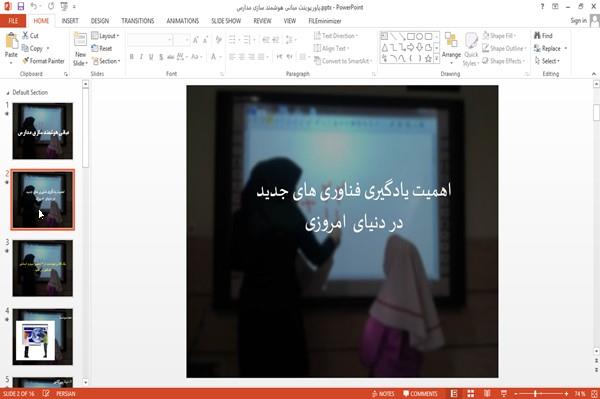Center align text

coord(242,57)
